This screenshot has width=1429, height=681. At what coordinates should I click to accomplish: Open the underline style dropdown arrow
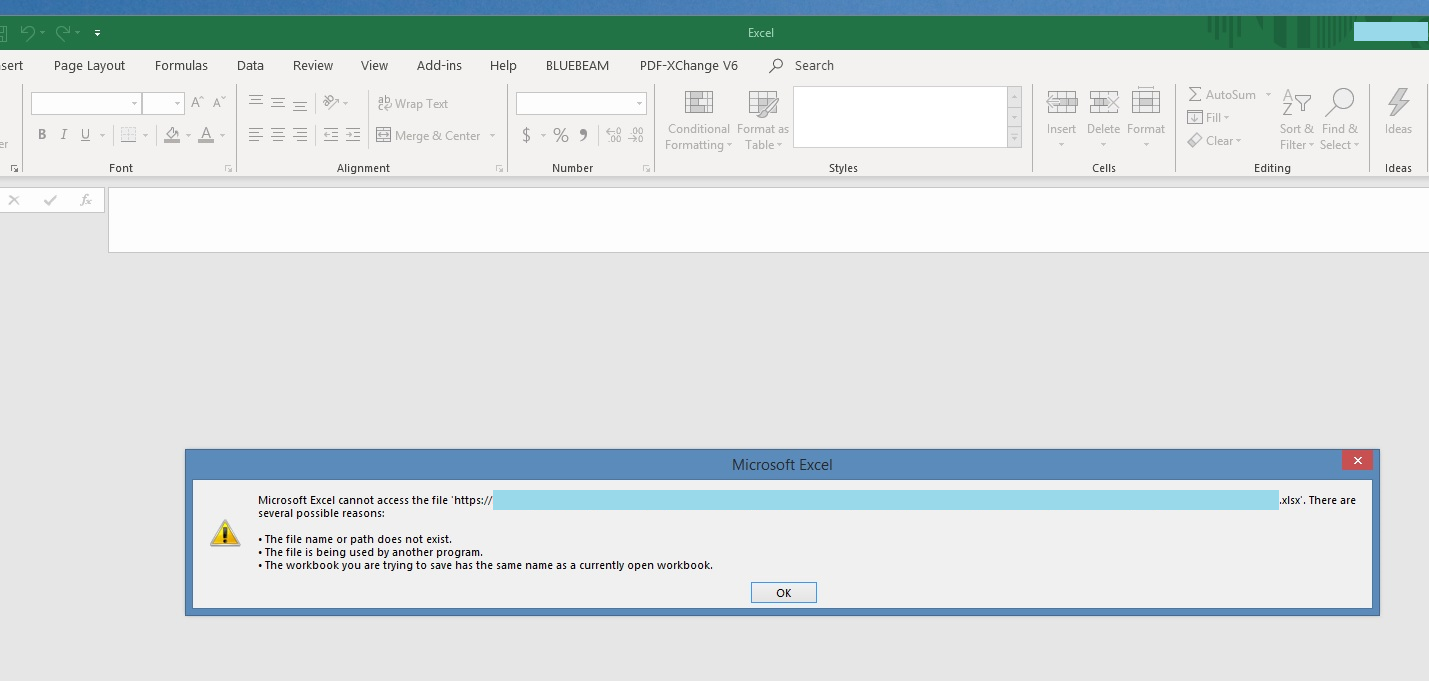click(x=102, y=135)
